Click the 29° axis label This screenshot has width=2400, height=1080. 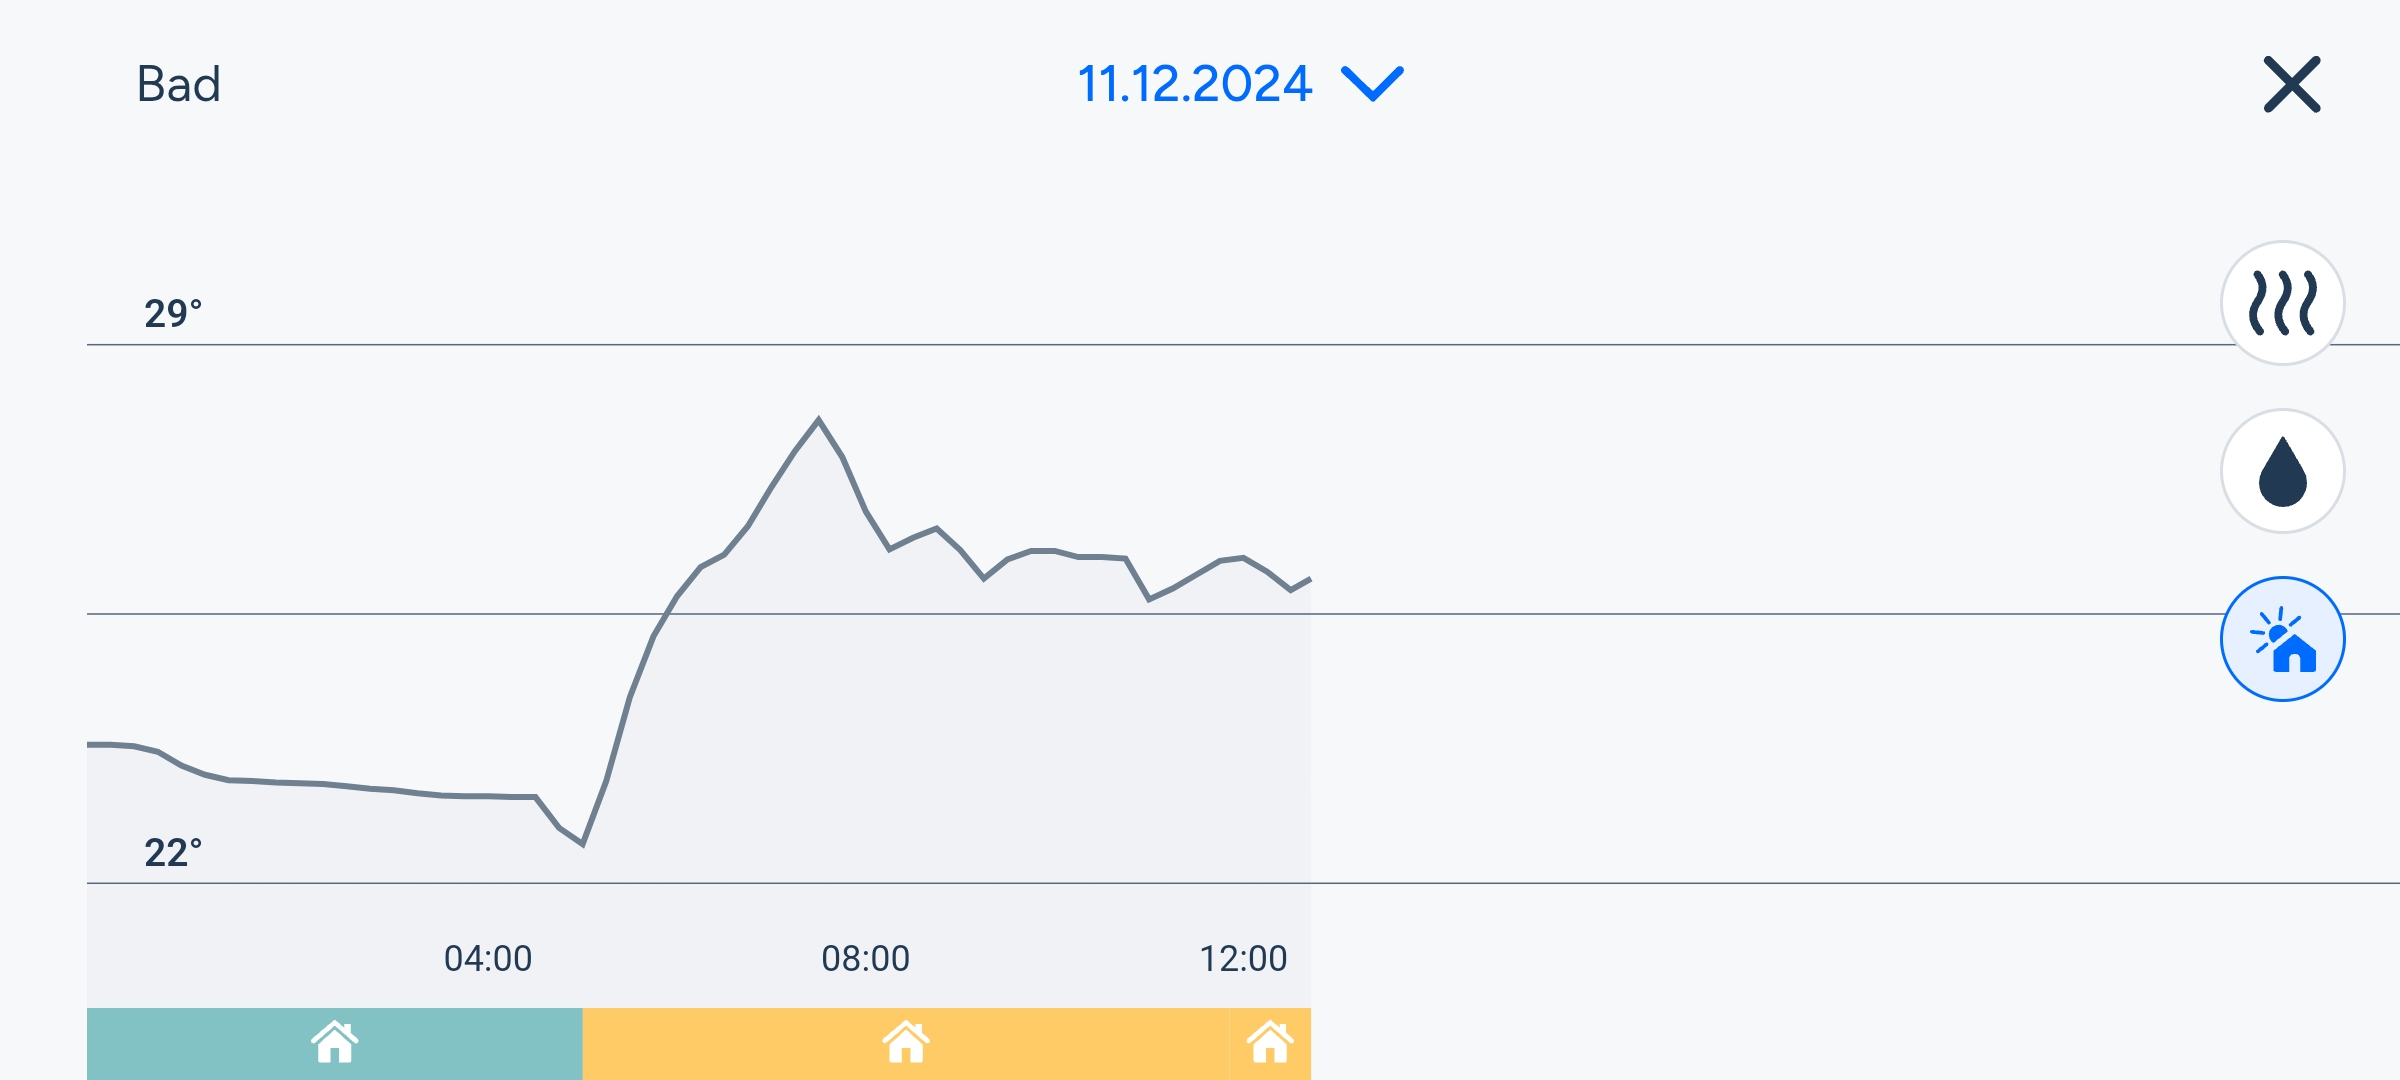pyautogui.click(x=173, y=314)
